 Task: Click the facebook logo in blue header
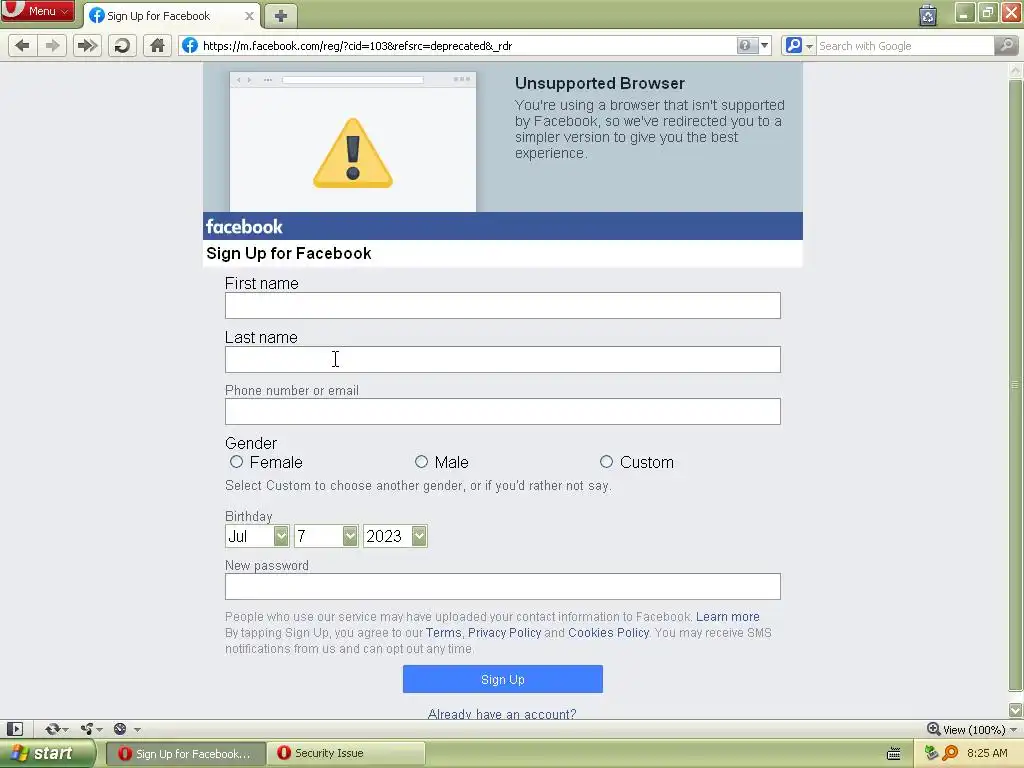click(244, 227)
